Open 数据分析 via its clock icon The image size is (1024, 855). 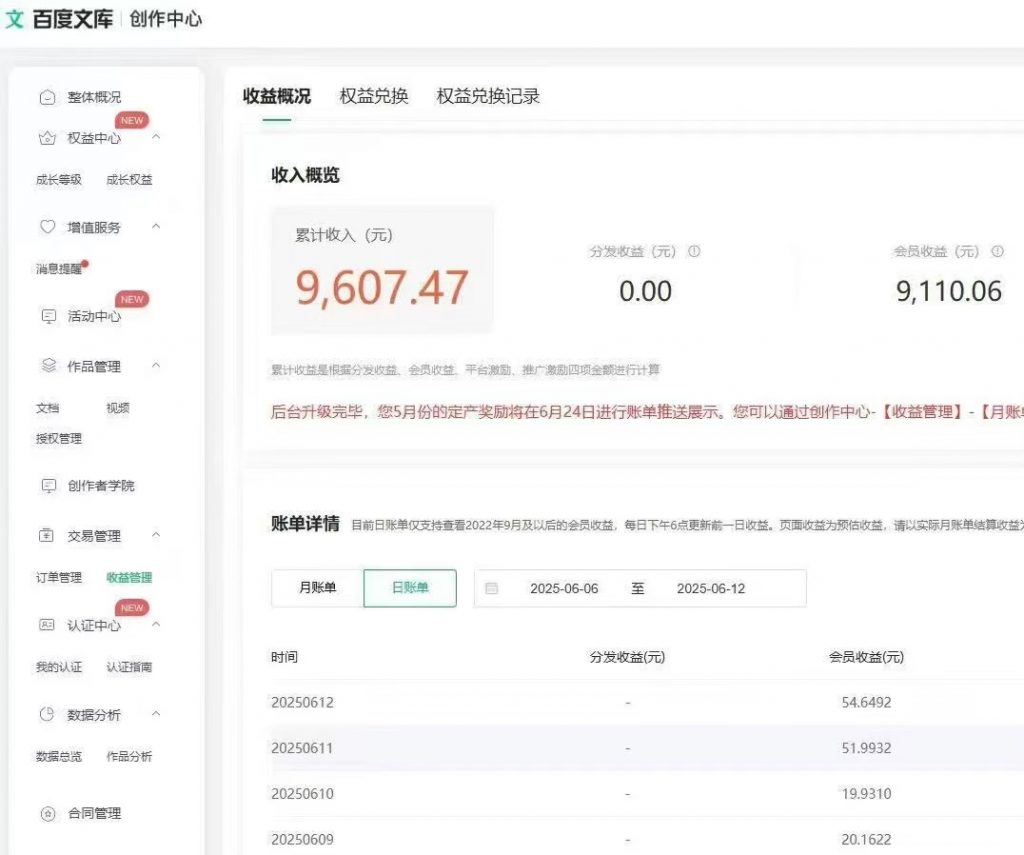coord(47,714)
